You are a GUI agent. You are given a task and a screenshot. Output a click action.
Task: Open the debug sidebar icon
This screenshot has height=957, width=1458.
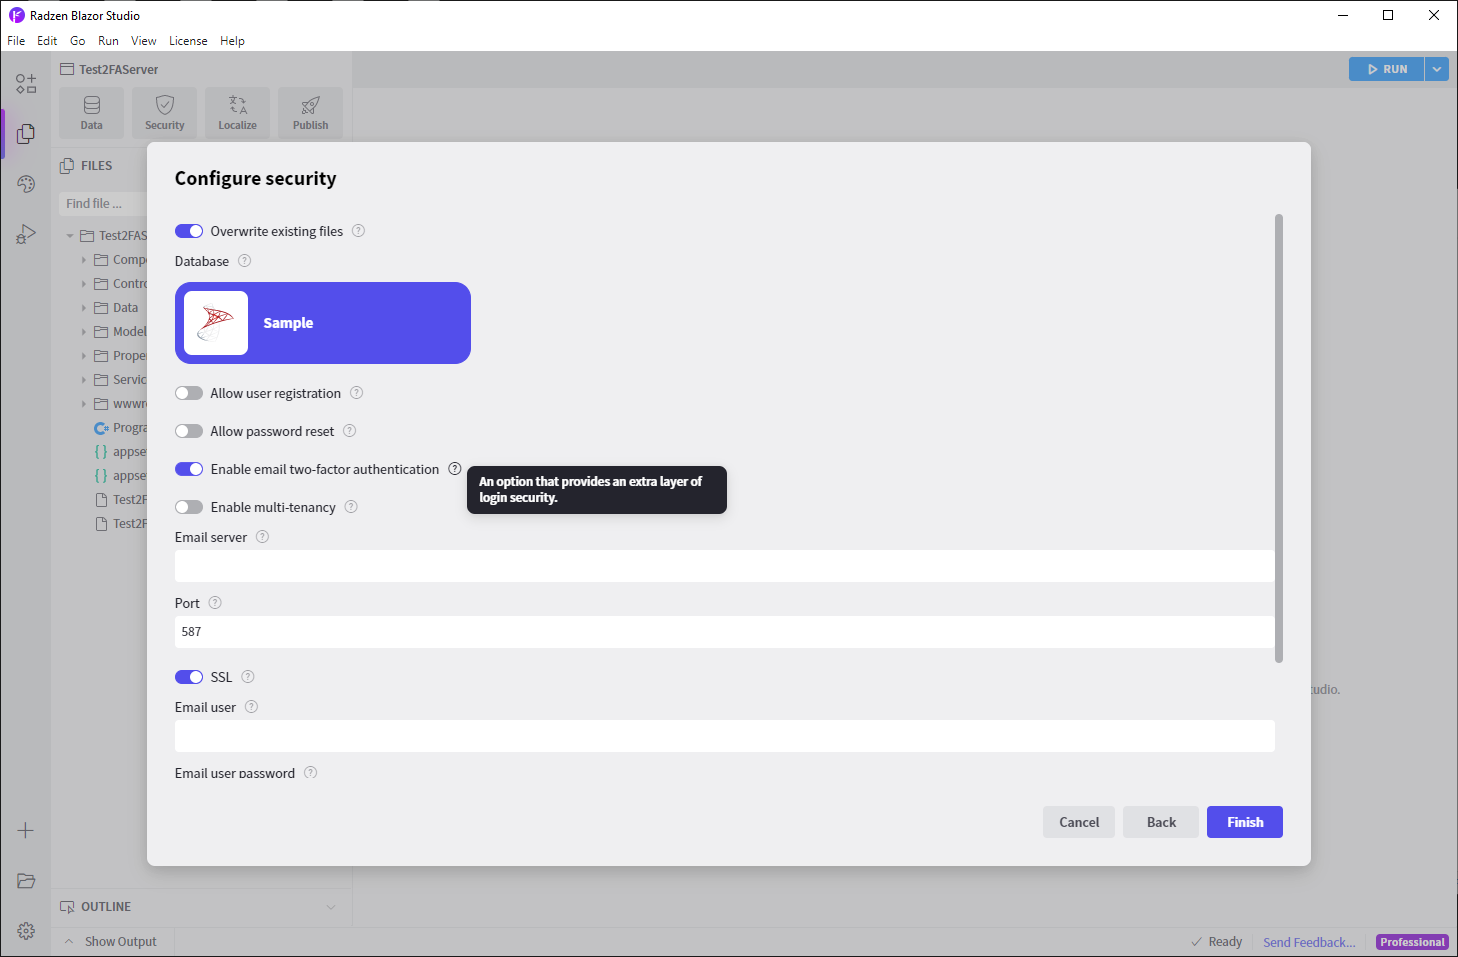pyautogui.click(x=26, y=234)
